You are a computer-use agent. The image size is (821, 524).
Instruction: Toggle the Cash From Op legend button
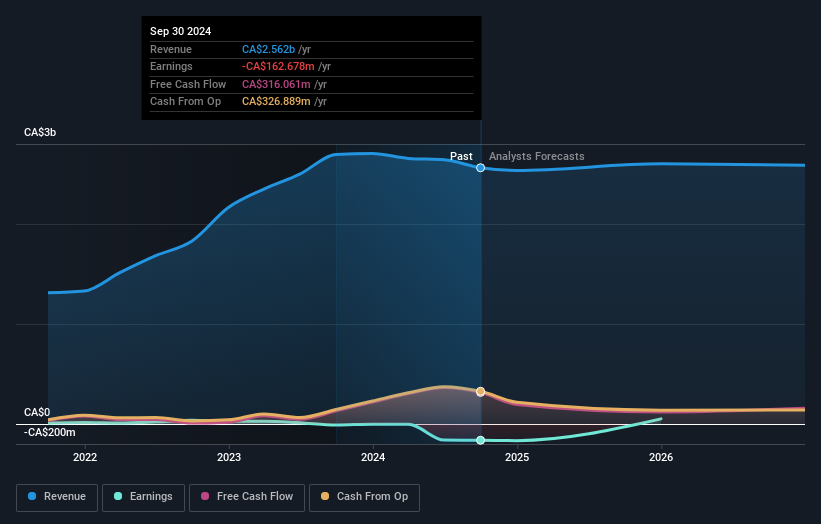pyautogui.click(x=364, y=497)
